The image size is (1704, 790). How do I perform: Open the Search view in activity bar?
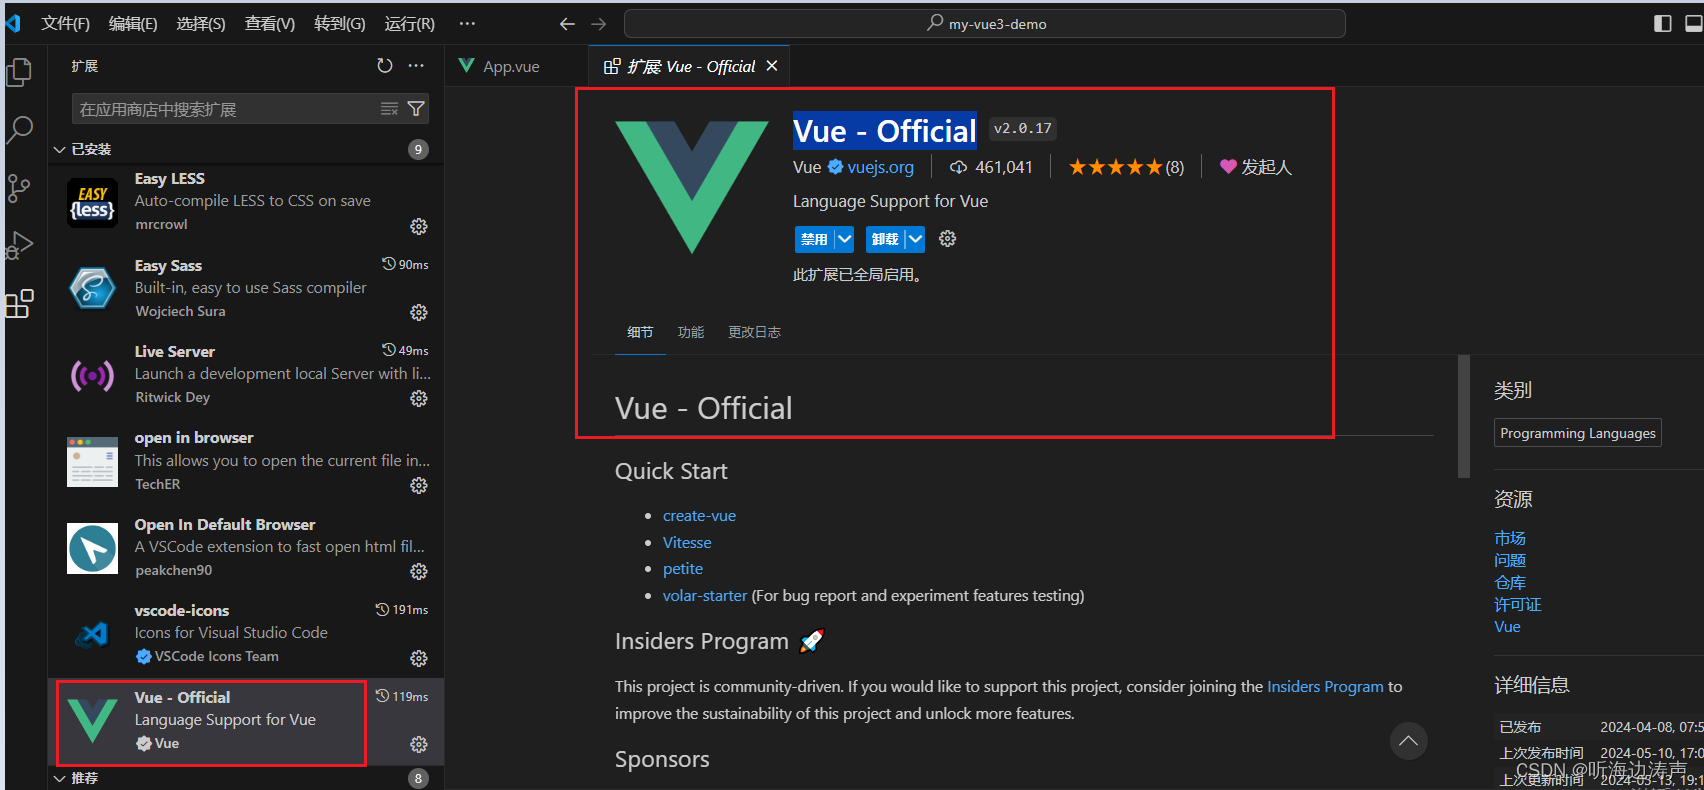pyautogui.click(x=19, y=129)
